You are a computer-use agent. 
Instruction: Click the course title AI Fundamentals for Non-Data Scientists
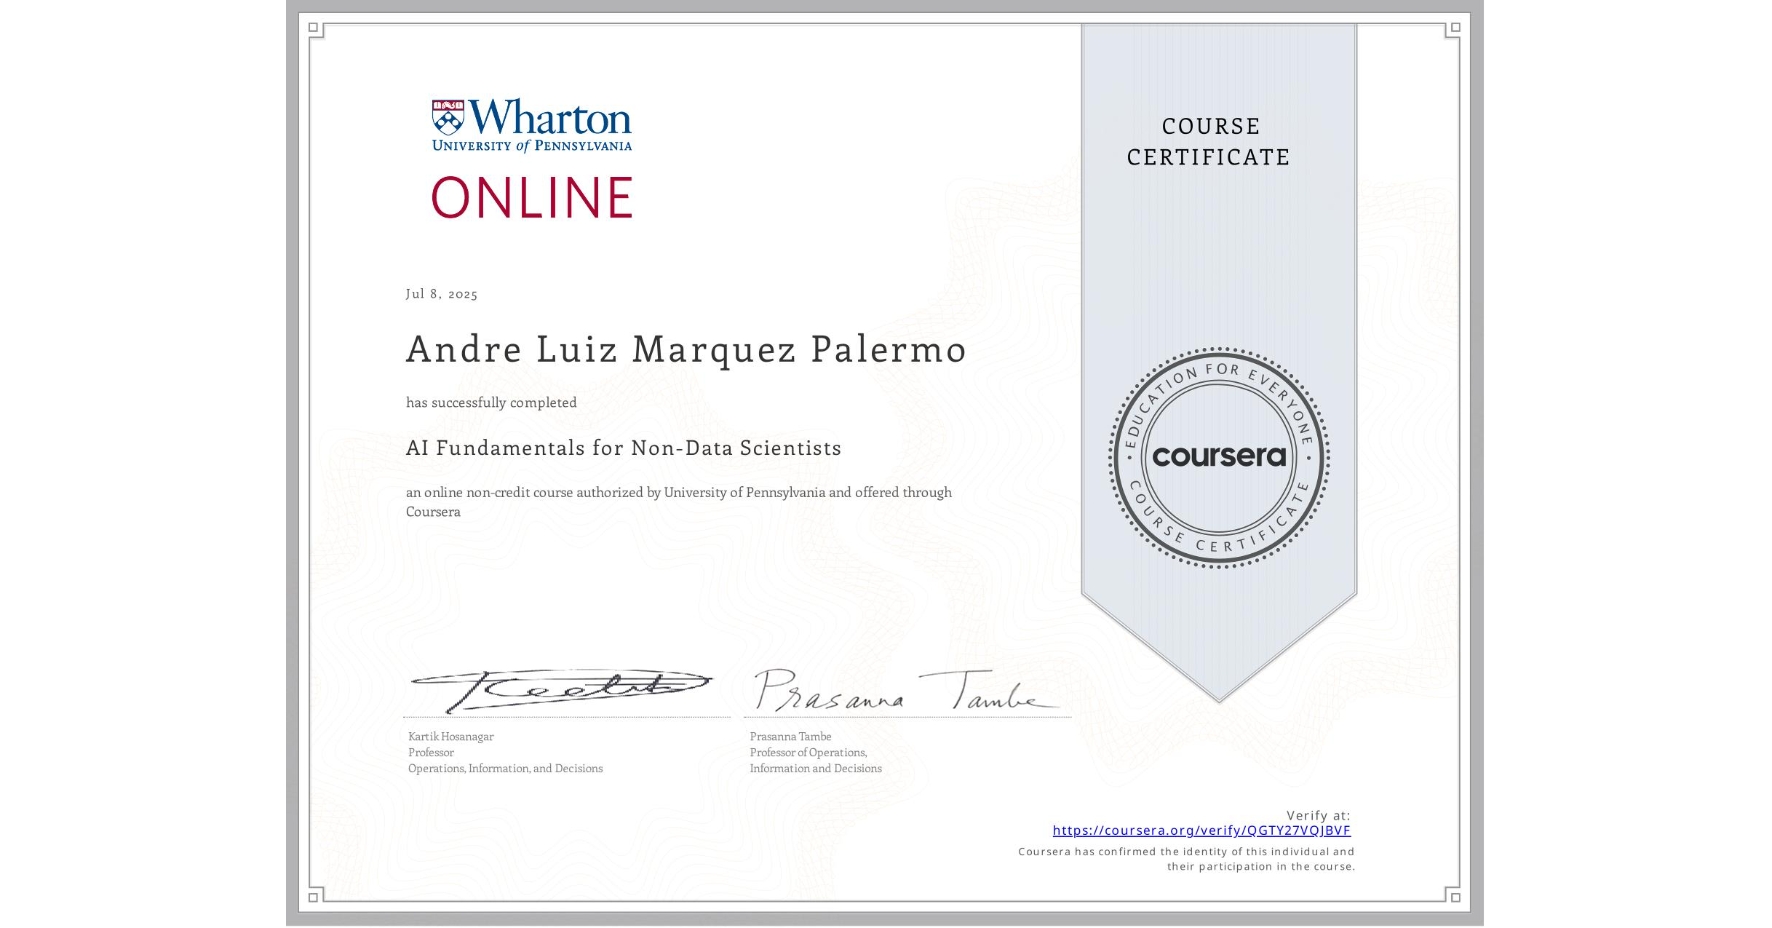pos(623,448)
